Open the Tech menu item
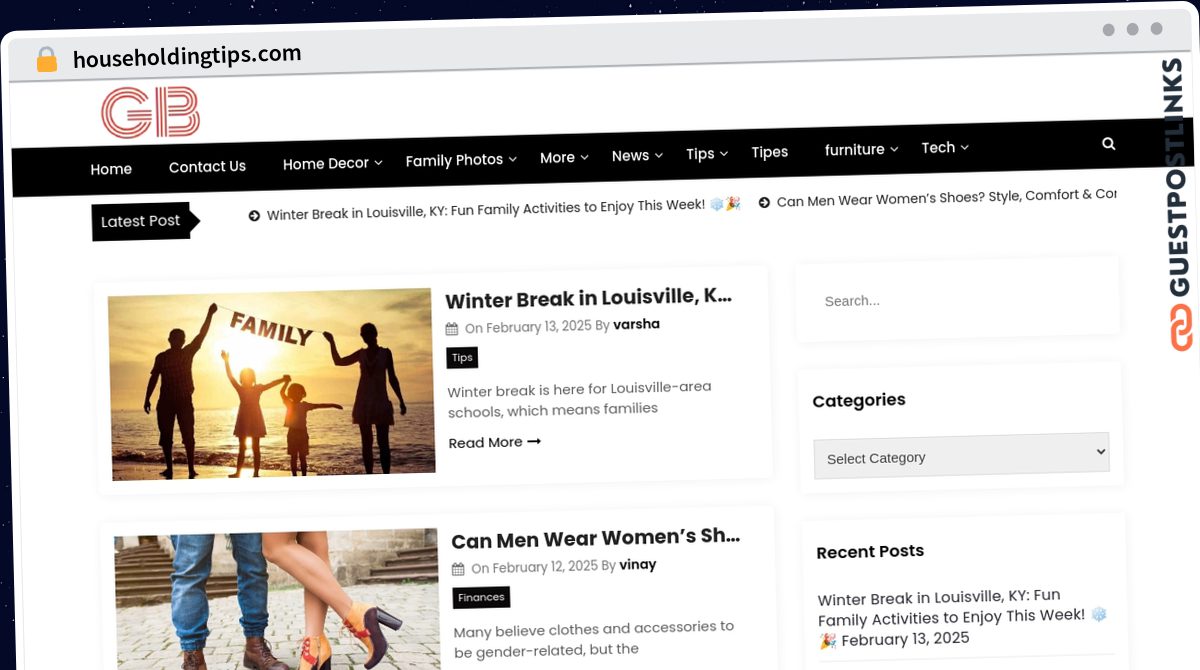 click(938, 148)
